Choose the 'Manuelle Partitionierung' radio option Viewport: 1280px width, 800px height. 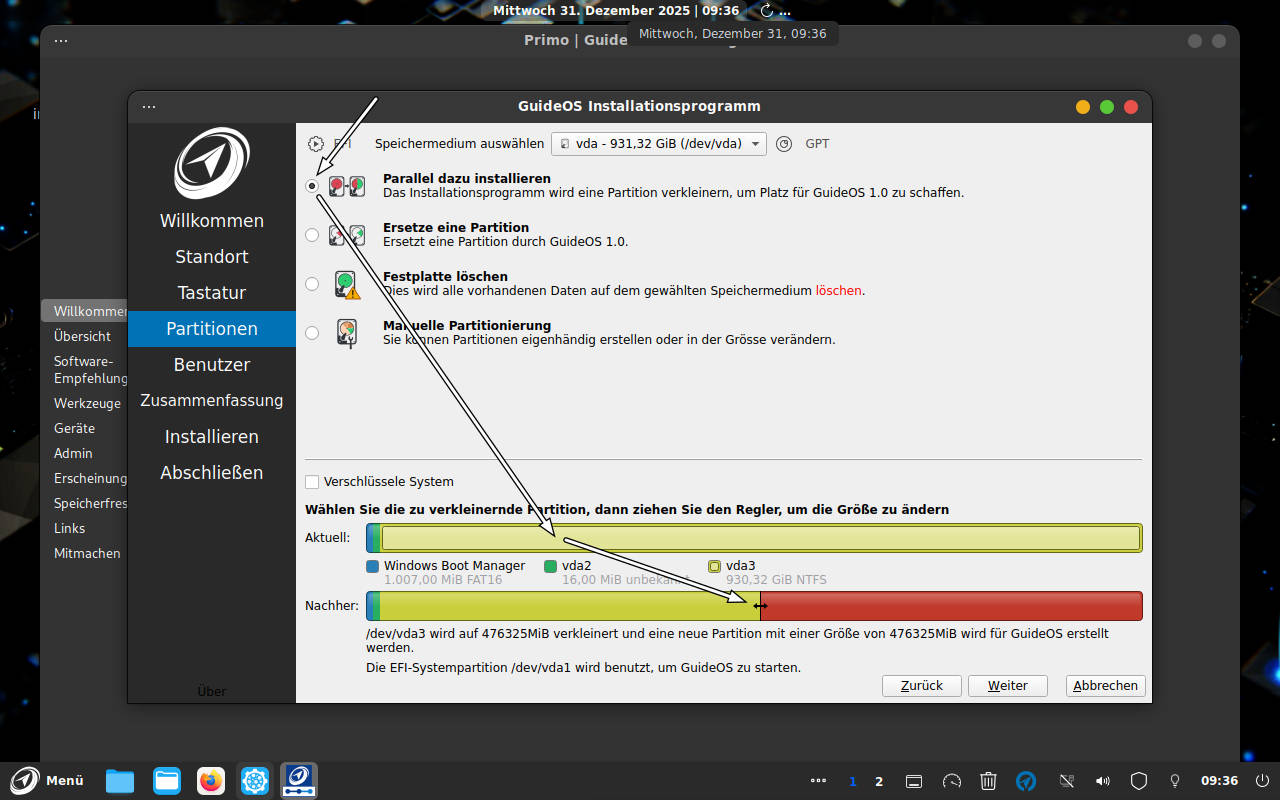tap(312, 333)
